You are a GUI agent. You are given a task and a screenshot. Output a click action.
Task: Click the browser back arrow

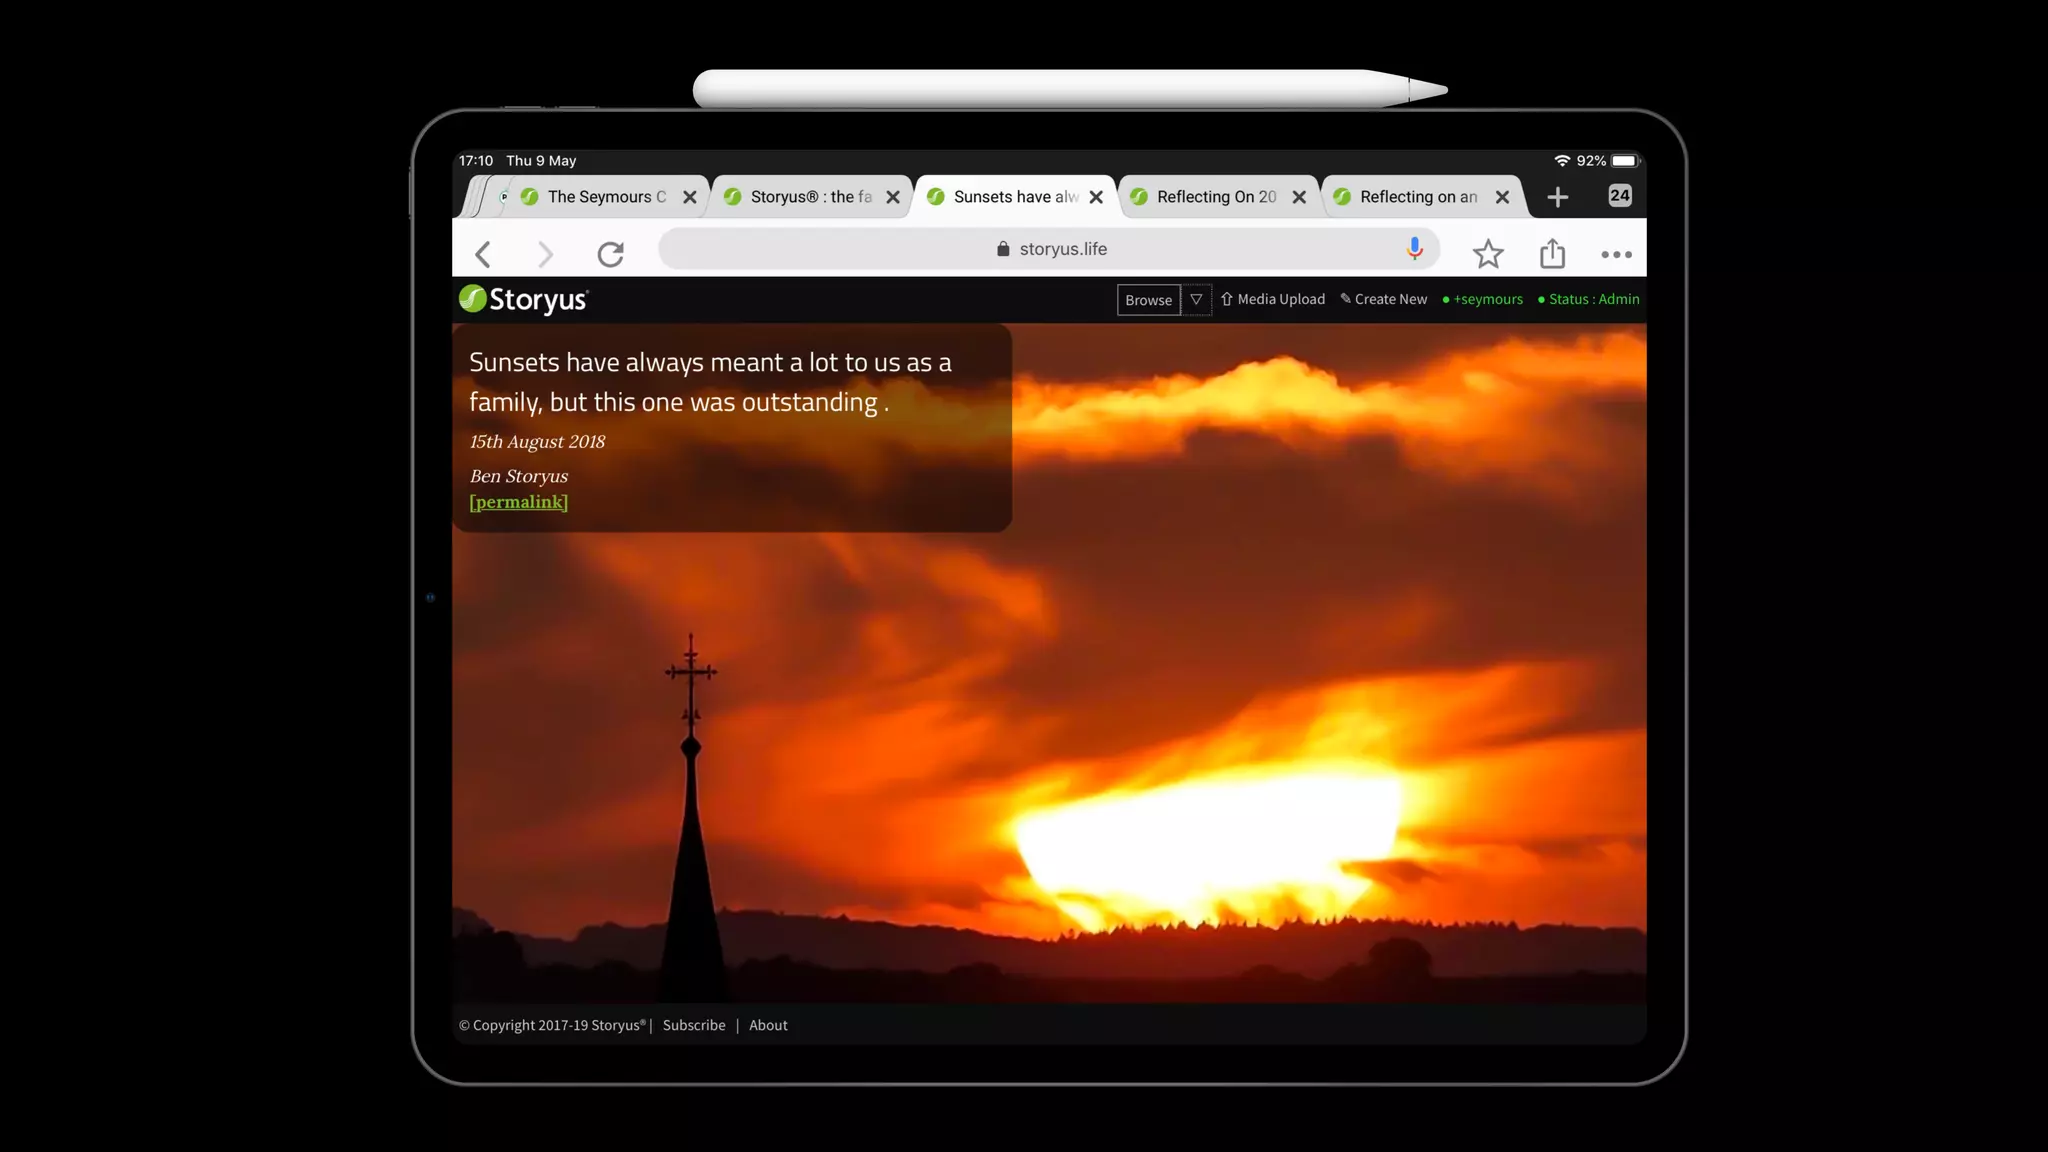pos(483,254)
